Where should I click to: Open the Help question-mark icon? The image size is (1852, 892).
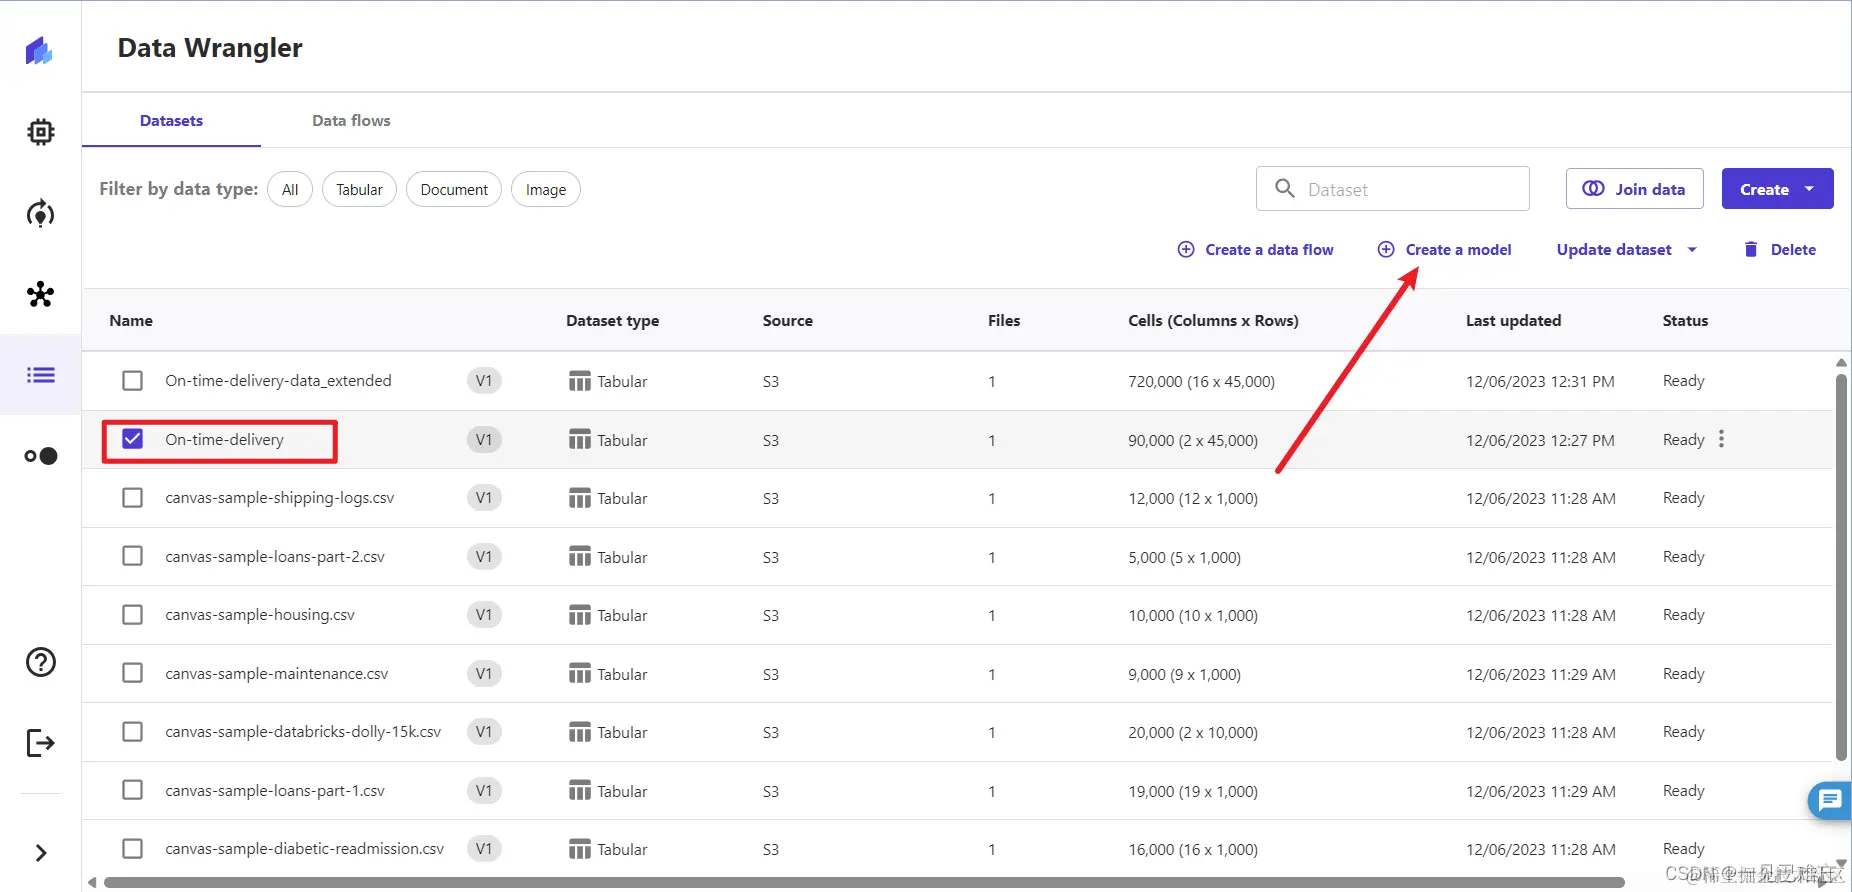pyautogui.click(x=40, y=662)
